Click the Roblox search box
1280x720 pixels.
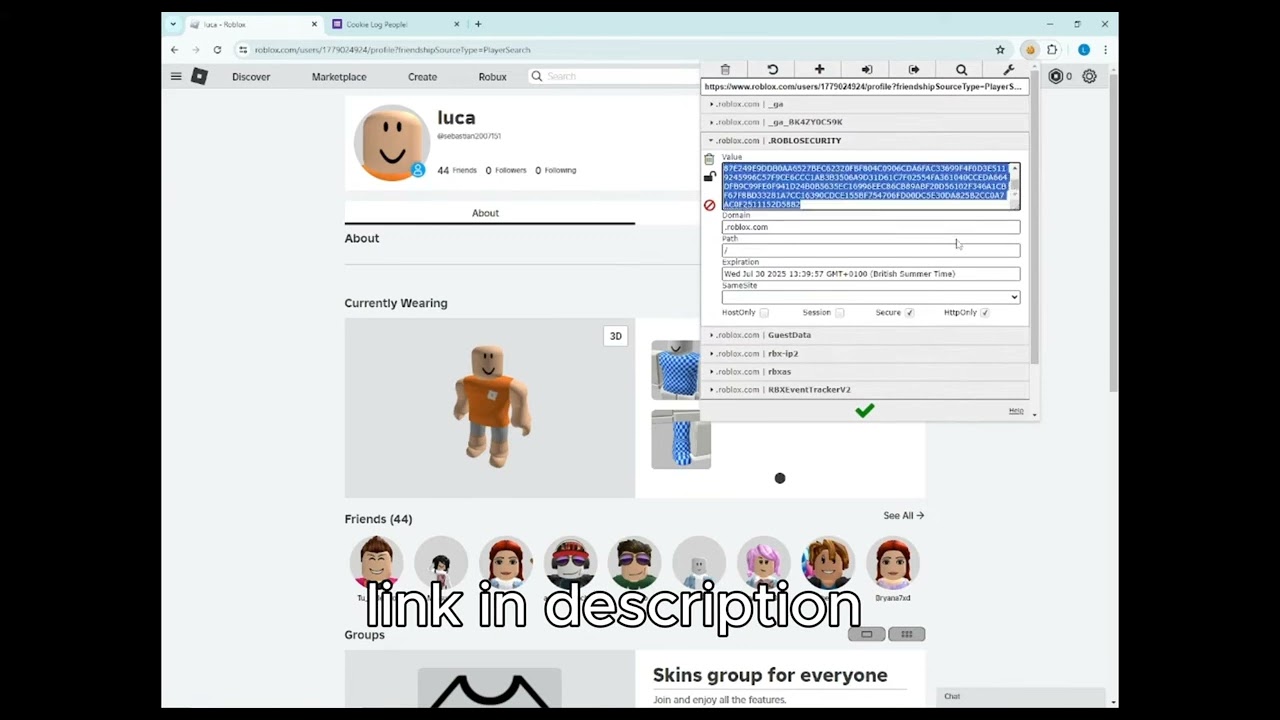613,76
